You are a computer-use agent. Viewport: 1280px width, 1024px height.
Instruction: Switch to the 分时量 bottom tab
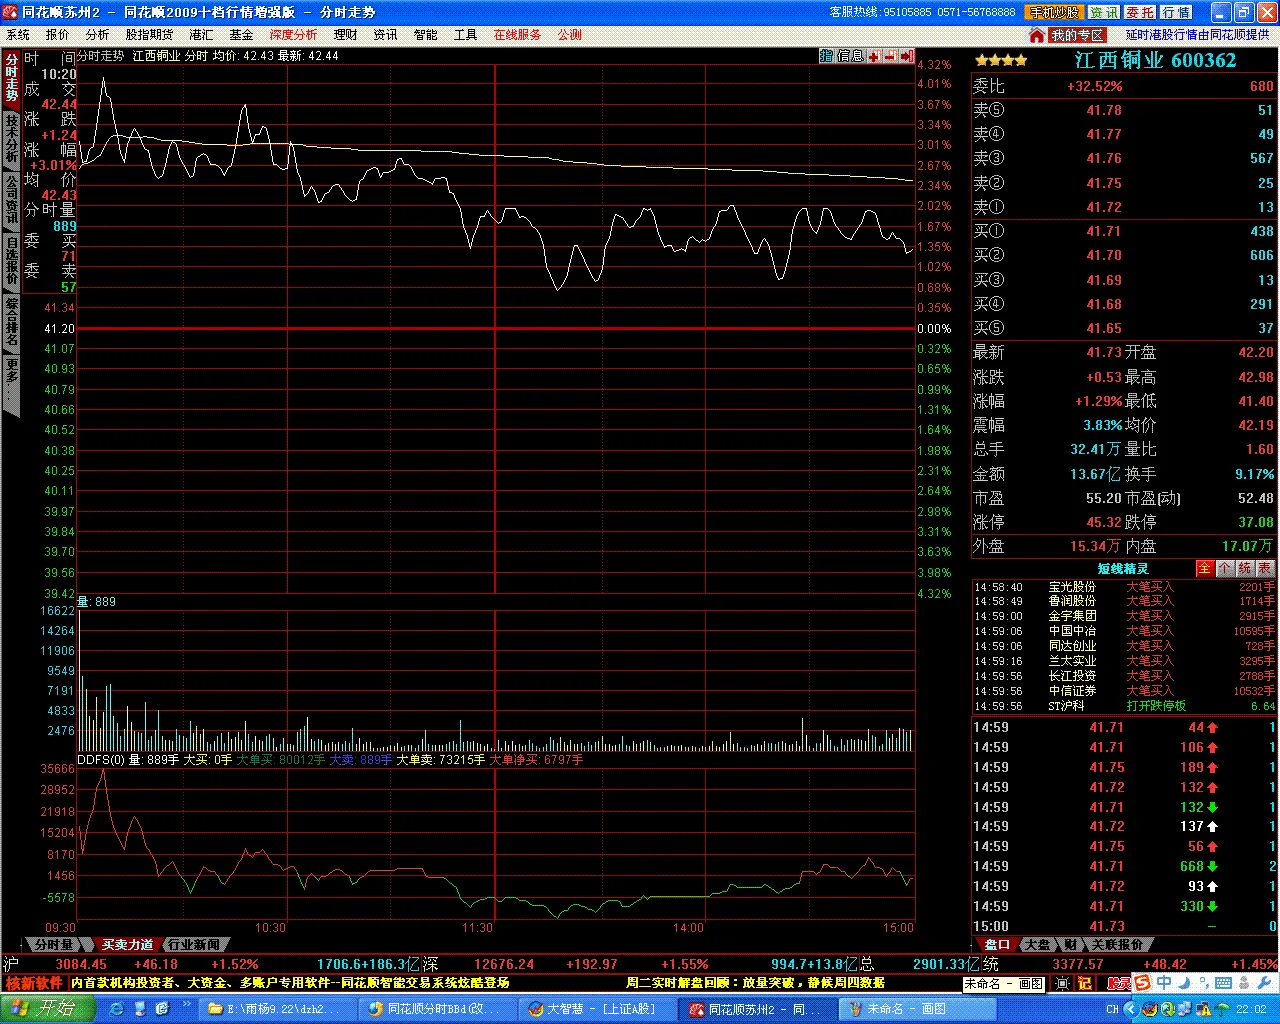[x=53, y=944]
